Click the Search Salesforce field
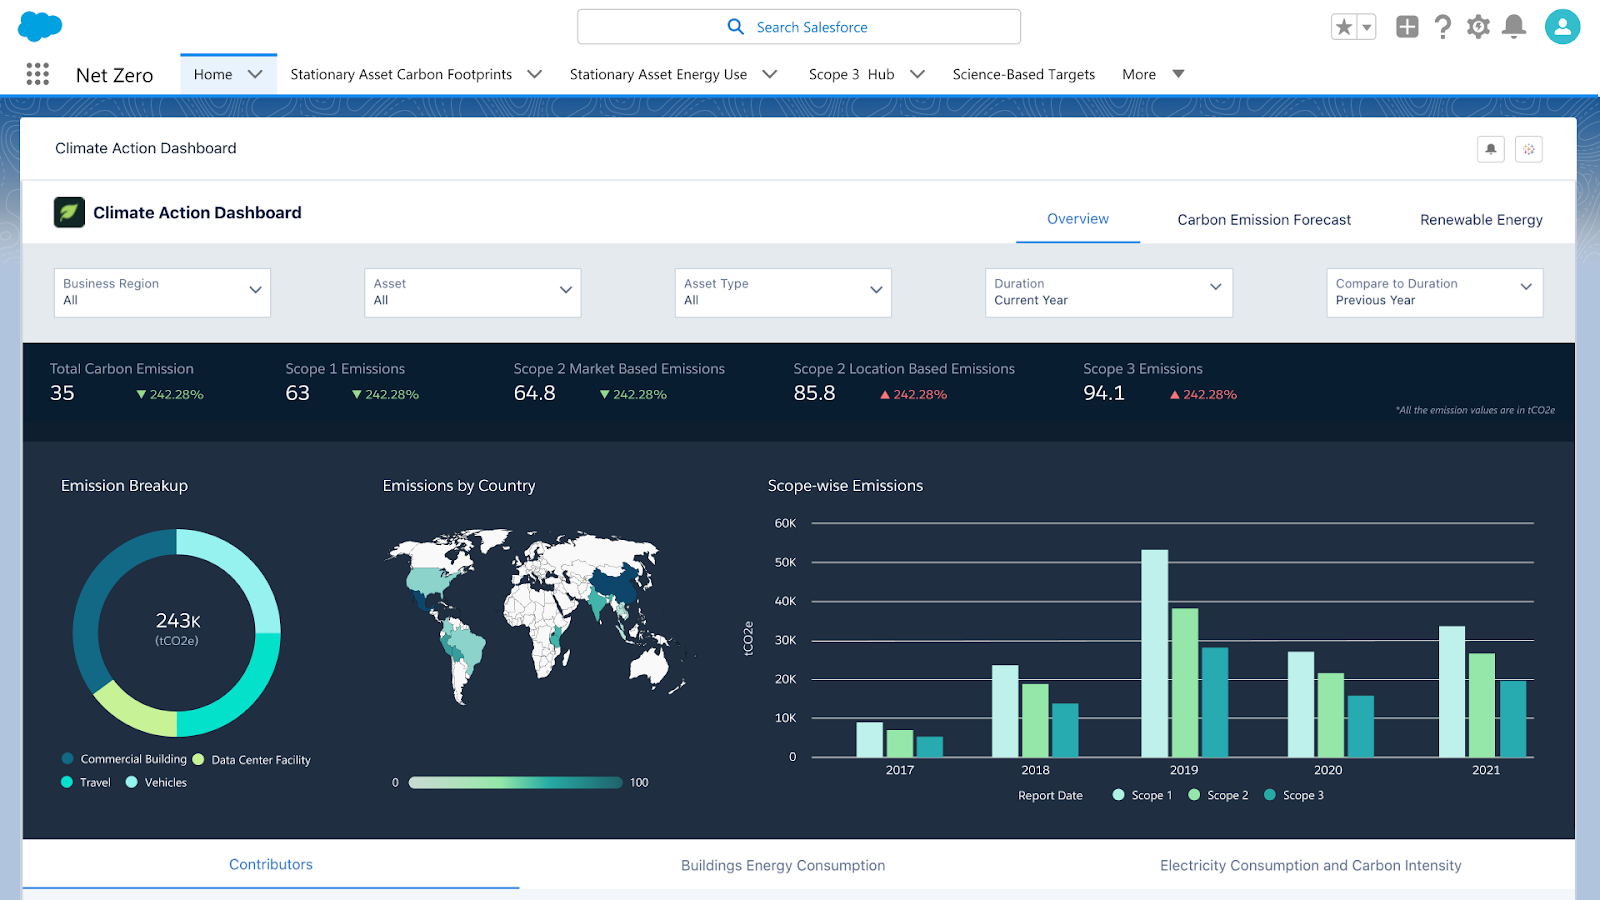Screen dimensions: 1600x900 pos(798,27)
